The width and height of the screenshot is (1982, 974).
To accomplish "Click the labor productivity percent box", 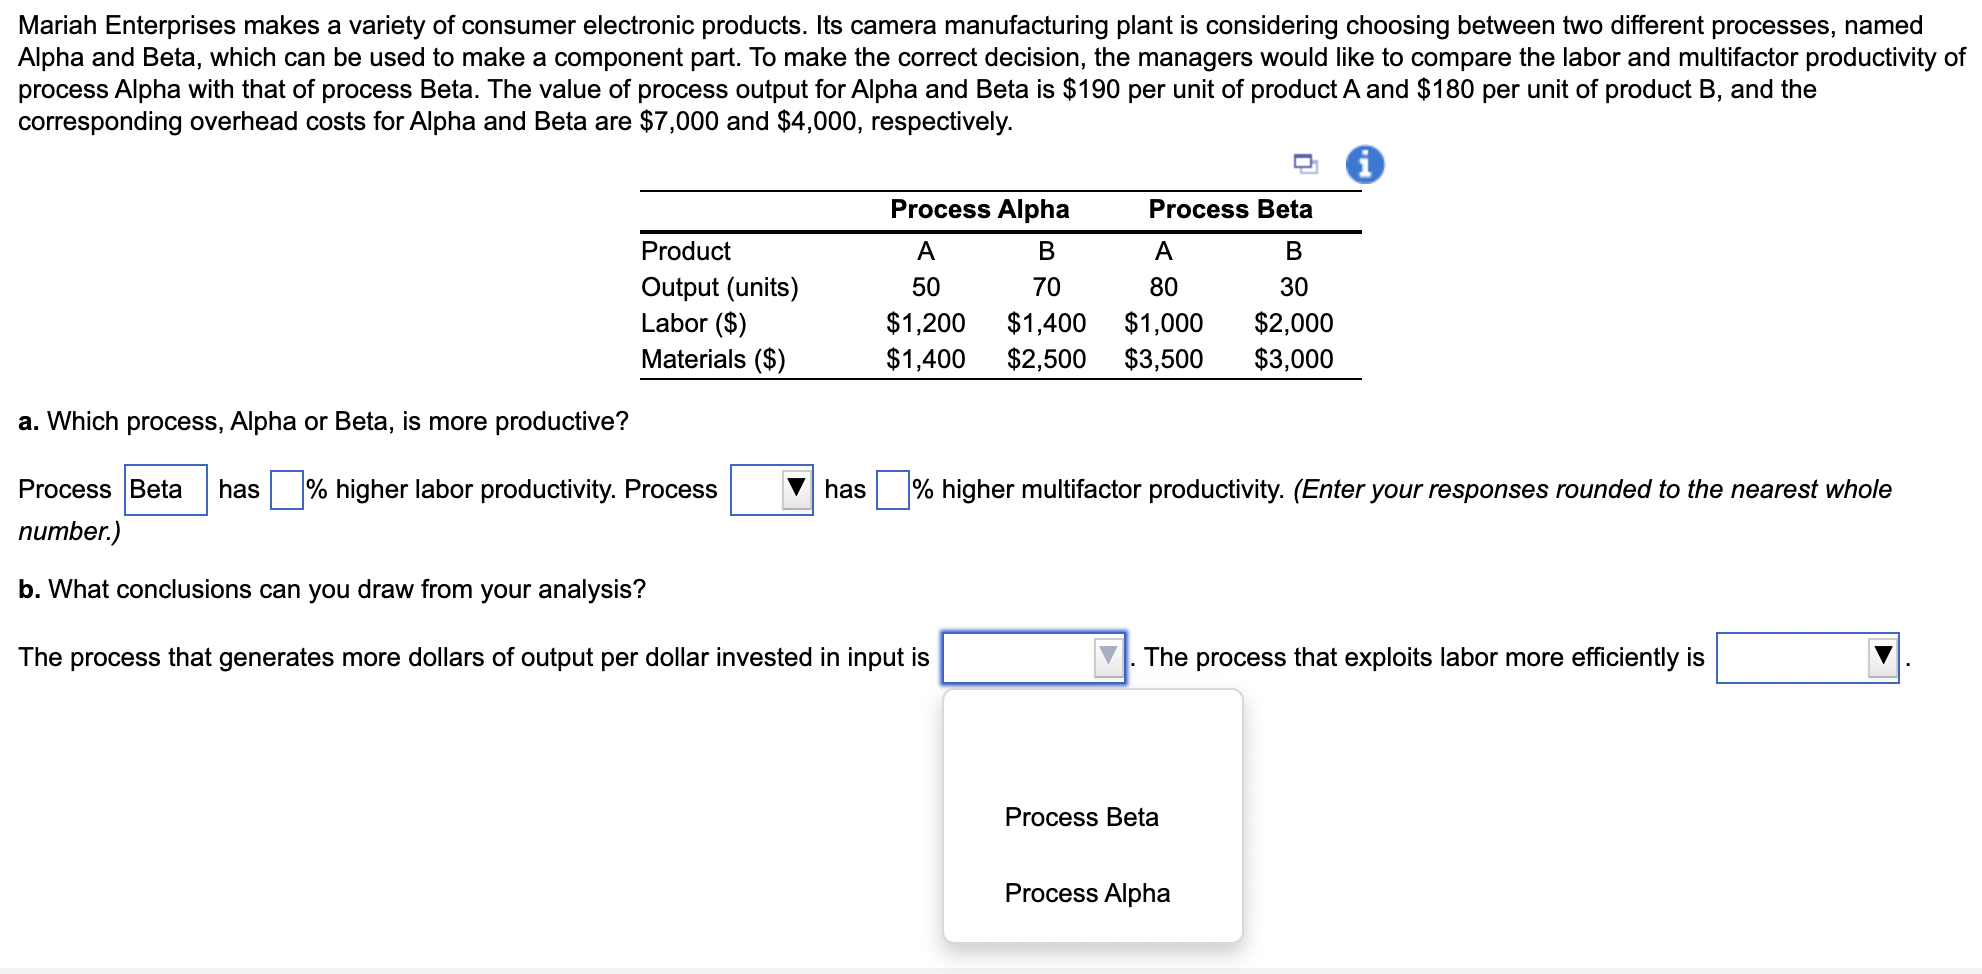I will click(x=287, y=490).
